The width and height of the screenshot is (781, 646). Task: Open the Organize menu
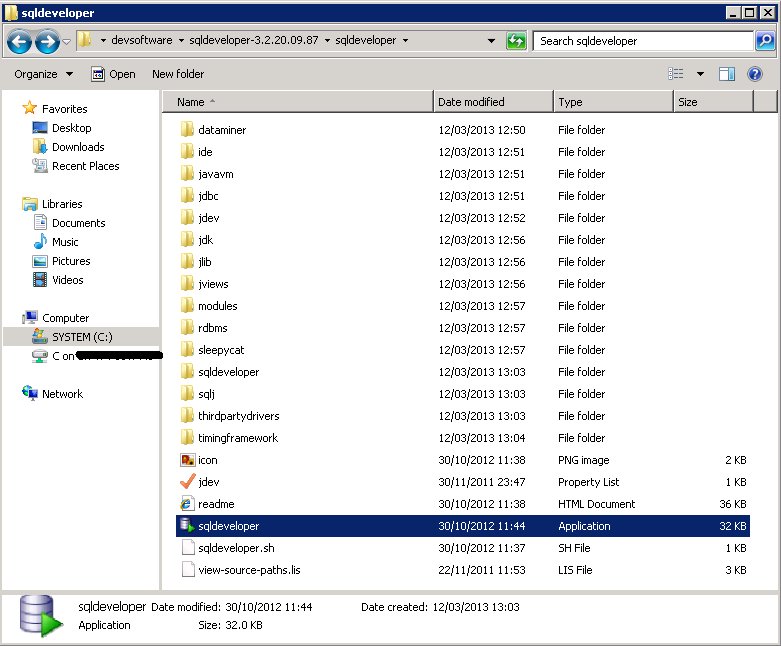tap(43, 74)
